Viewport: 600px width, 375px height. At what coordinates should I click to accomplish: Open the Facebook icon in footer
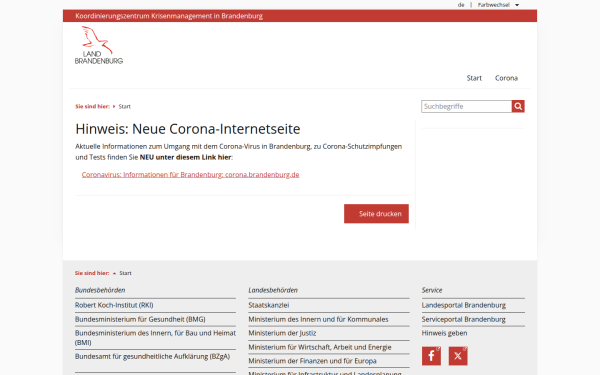tap(431, 356)
